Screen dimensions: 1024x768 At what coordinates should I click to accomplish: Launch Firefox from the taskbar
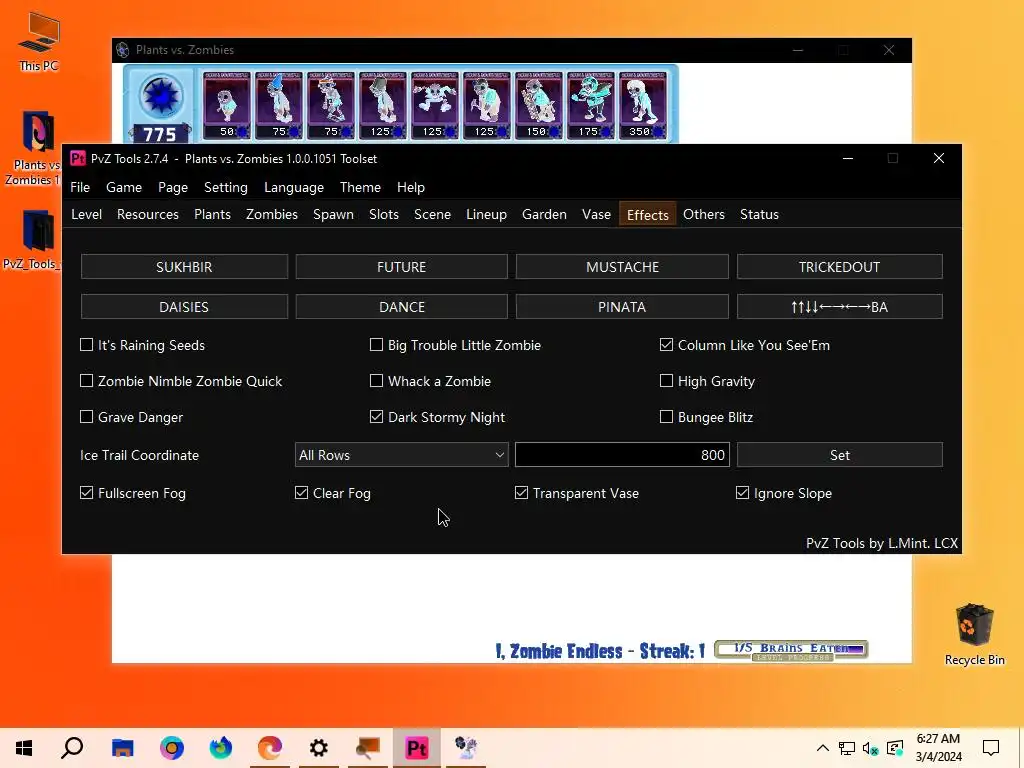221,748
